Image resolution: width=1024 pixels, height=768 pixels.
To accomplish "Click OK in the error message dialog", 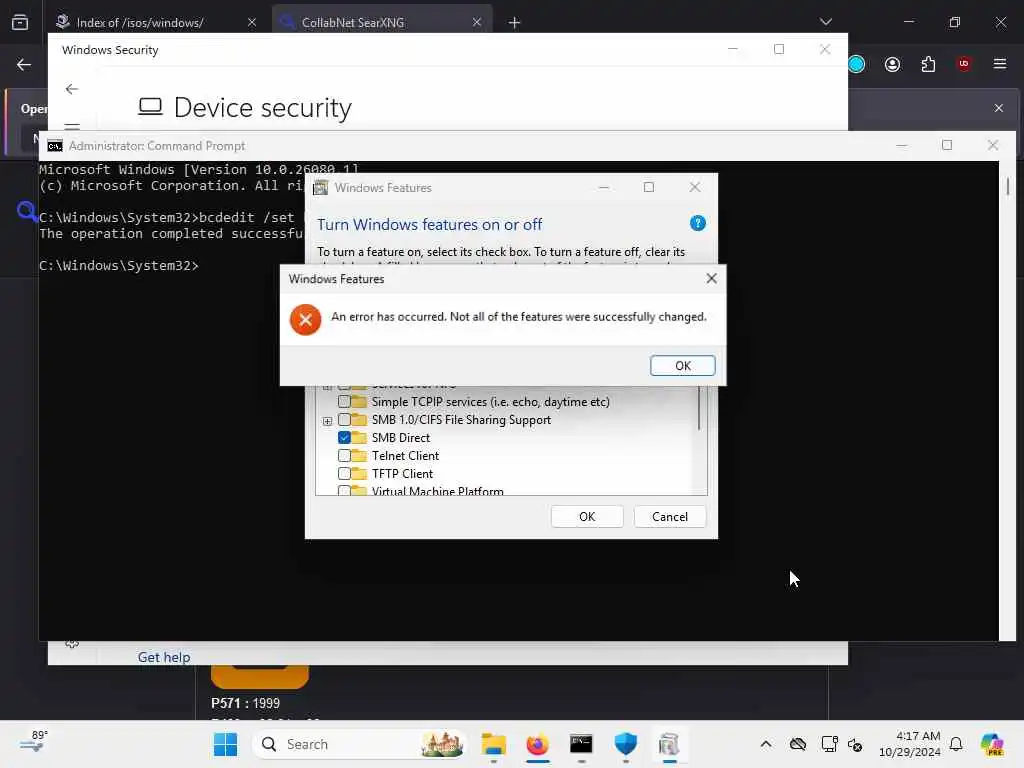I will [x=682, y=366].
